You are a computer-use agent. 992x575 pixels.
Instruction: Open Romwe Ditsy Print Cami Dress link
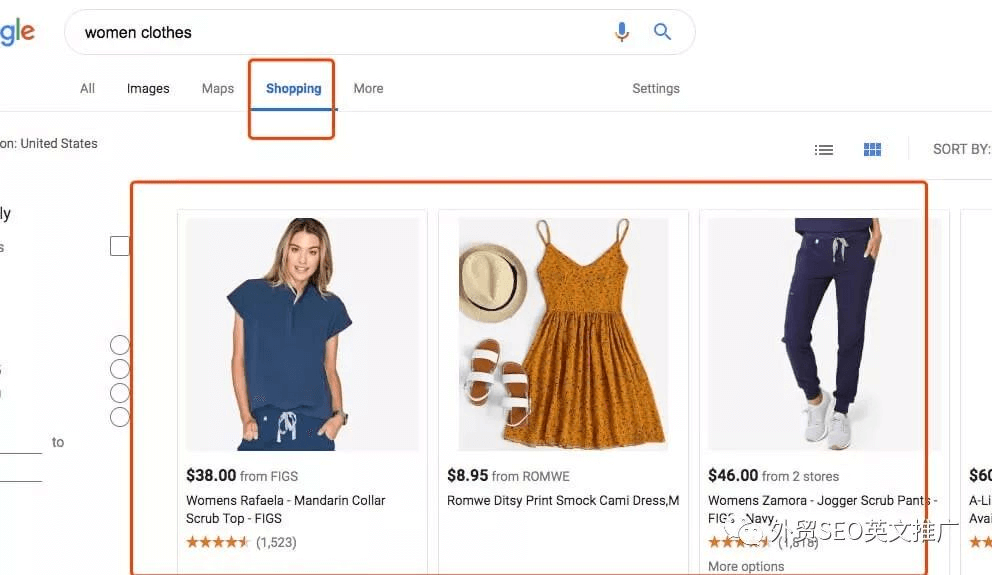click(562, 500)
